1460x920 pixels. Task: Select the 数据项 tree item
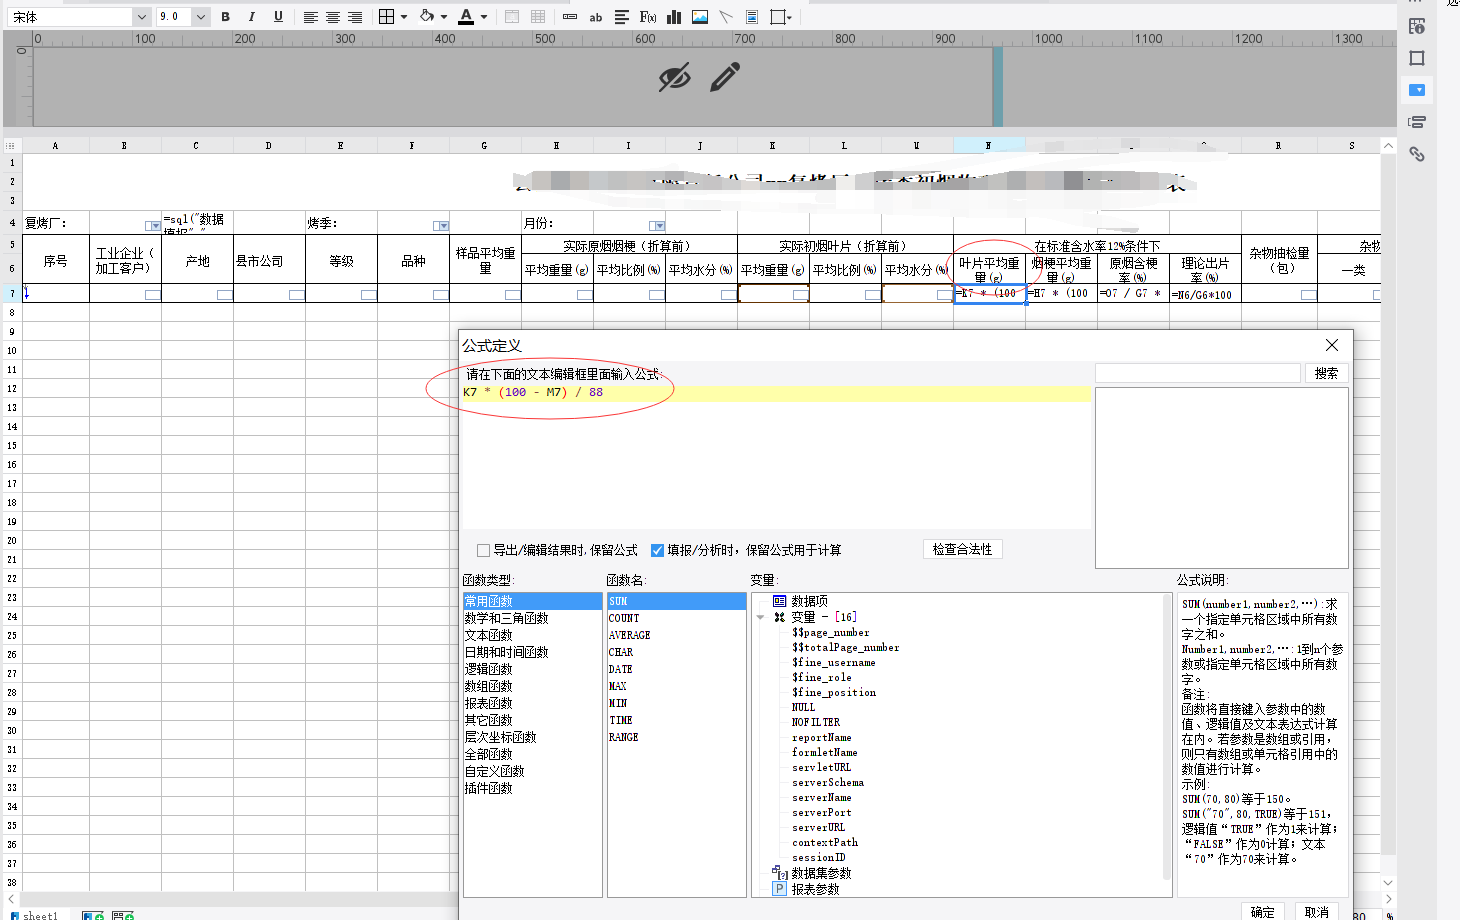click(x=809, y=601)
